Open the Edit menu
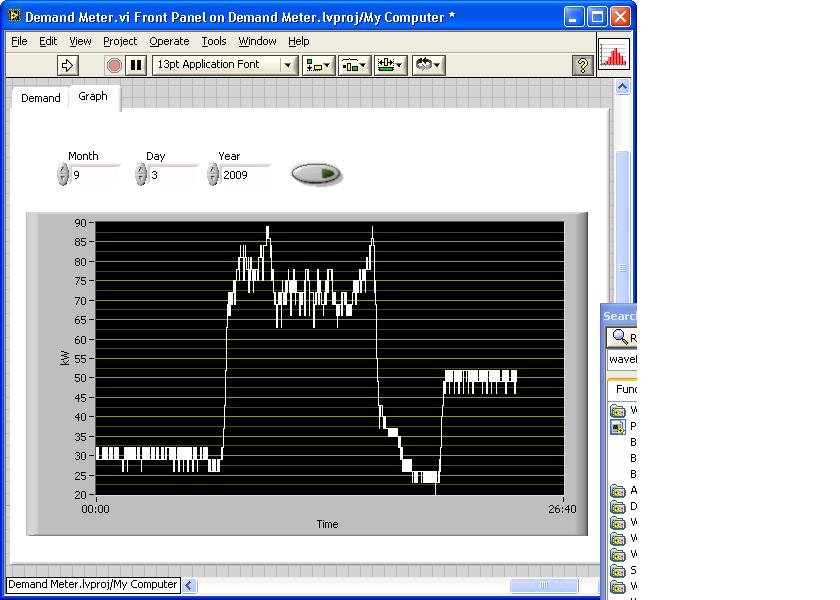Screen dimensions: 840x600 (x=48, y=41)
